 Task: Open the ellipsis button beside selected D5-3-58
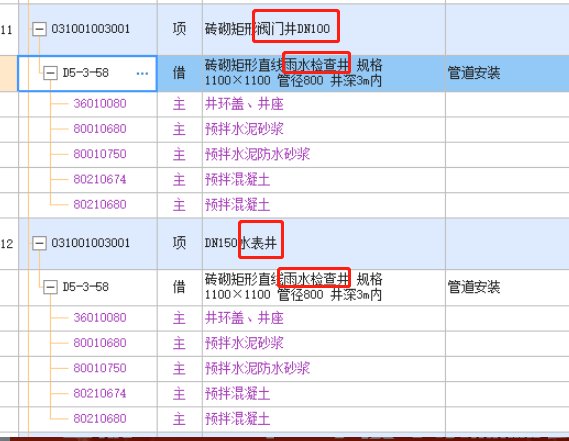(x=142, y=74)
